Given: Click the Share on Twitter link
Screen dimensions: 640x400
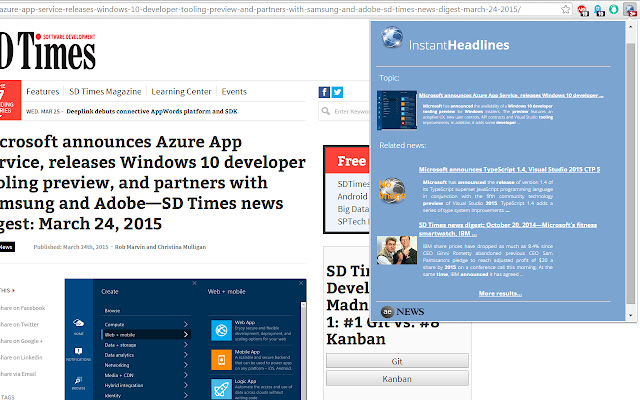Looking at the screenshot, I should click(20, 324).
